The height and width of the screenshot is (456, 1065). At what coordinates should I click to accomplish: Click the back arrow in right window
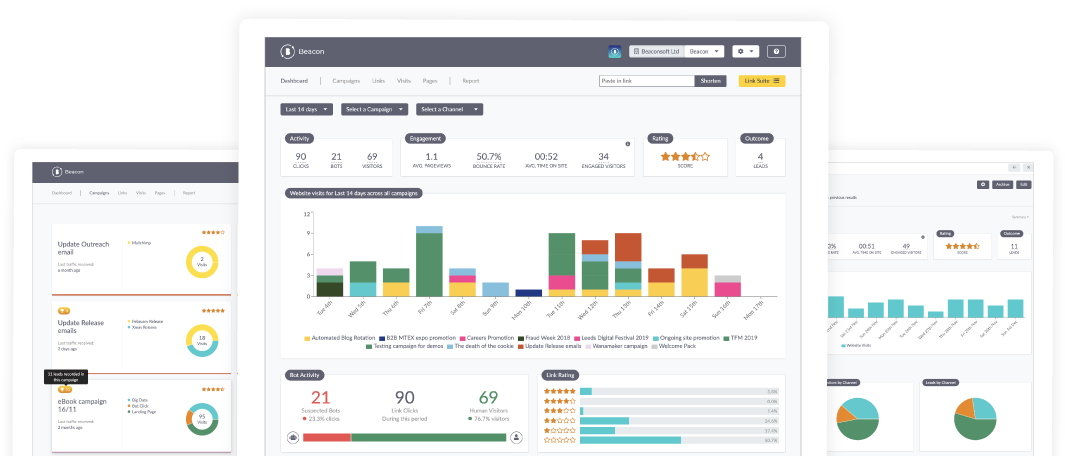pyautogui.click(x=1015, y=167)
